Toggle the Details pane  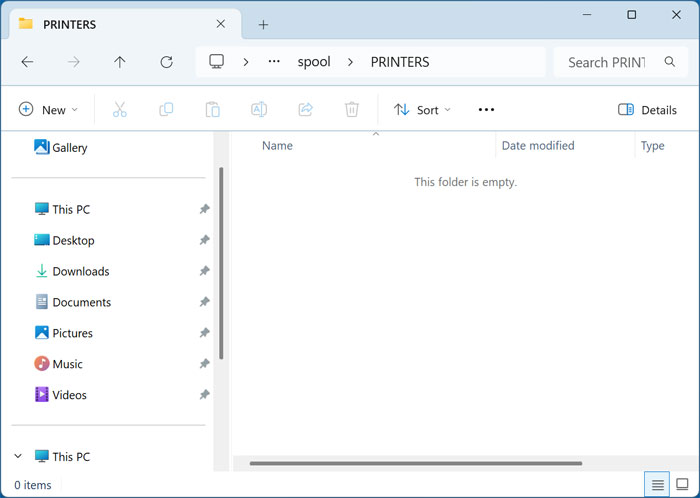647,110
